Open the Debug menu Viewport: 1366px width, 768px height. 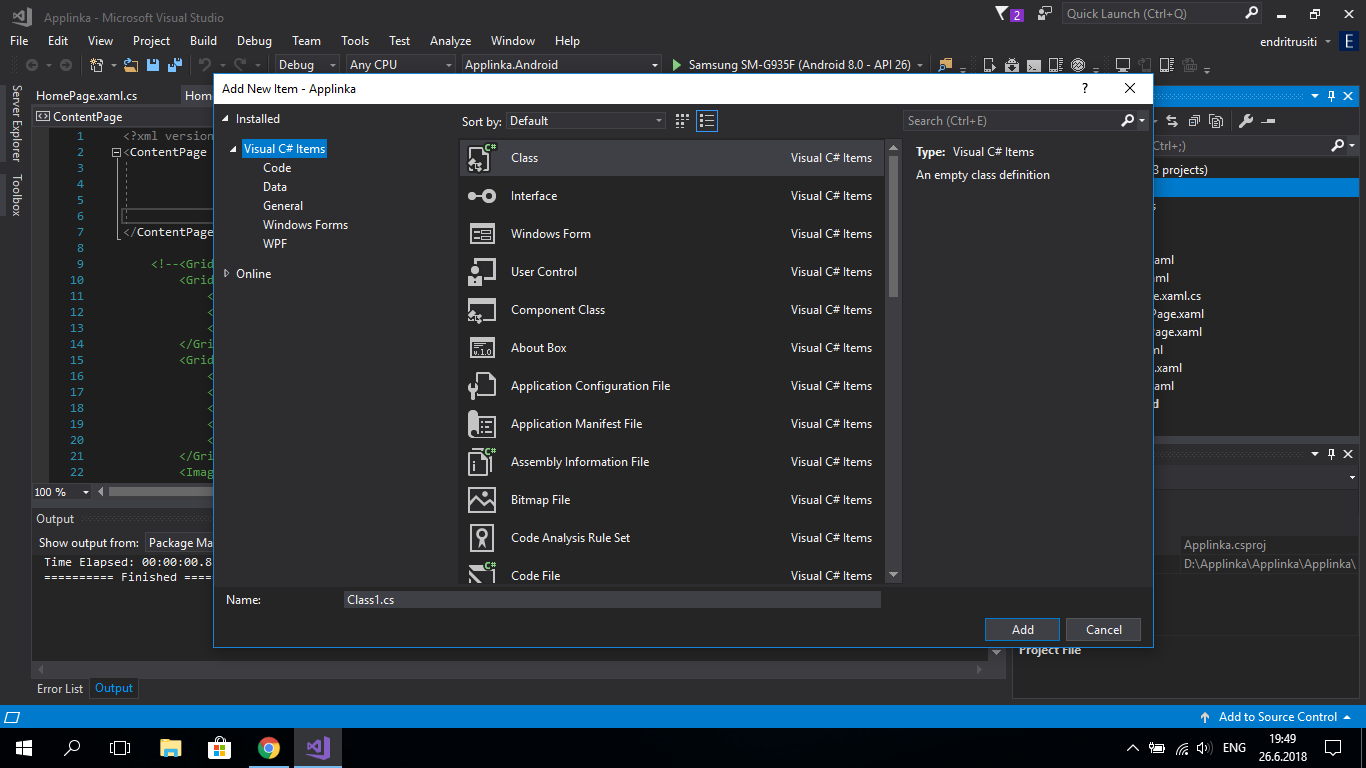coord(253,41)
